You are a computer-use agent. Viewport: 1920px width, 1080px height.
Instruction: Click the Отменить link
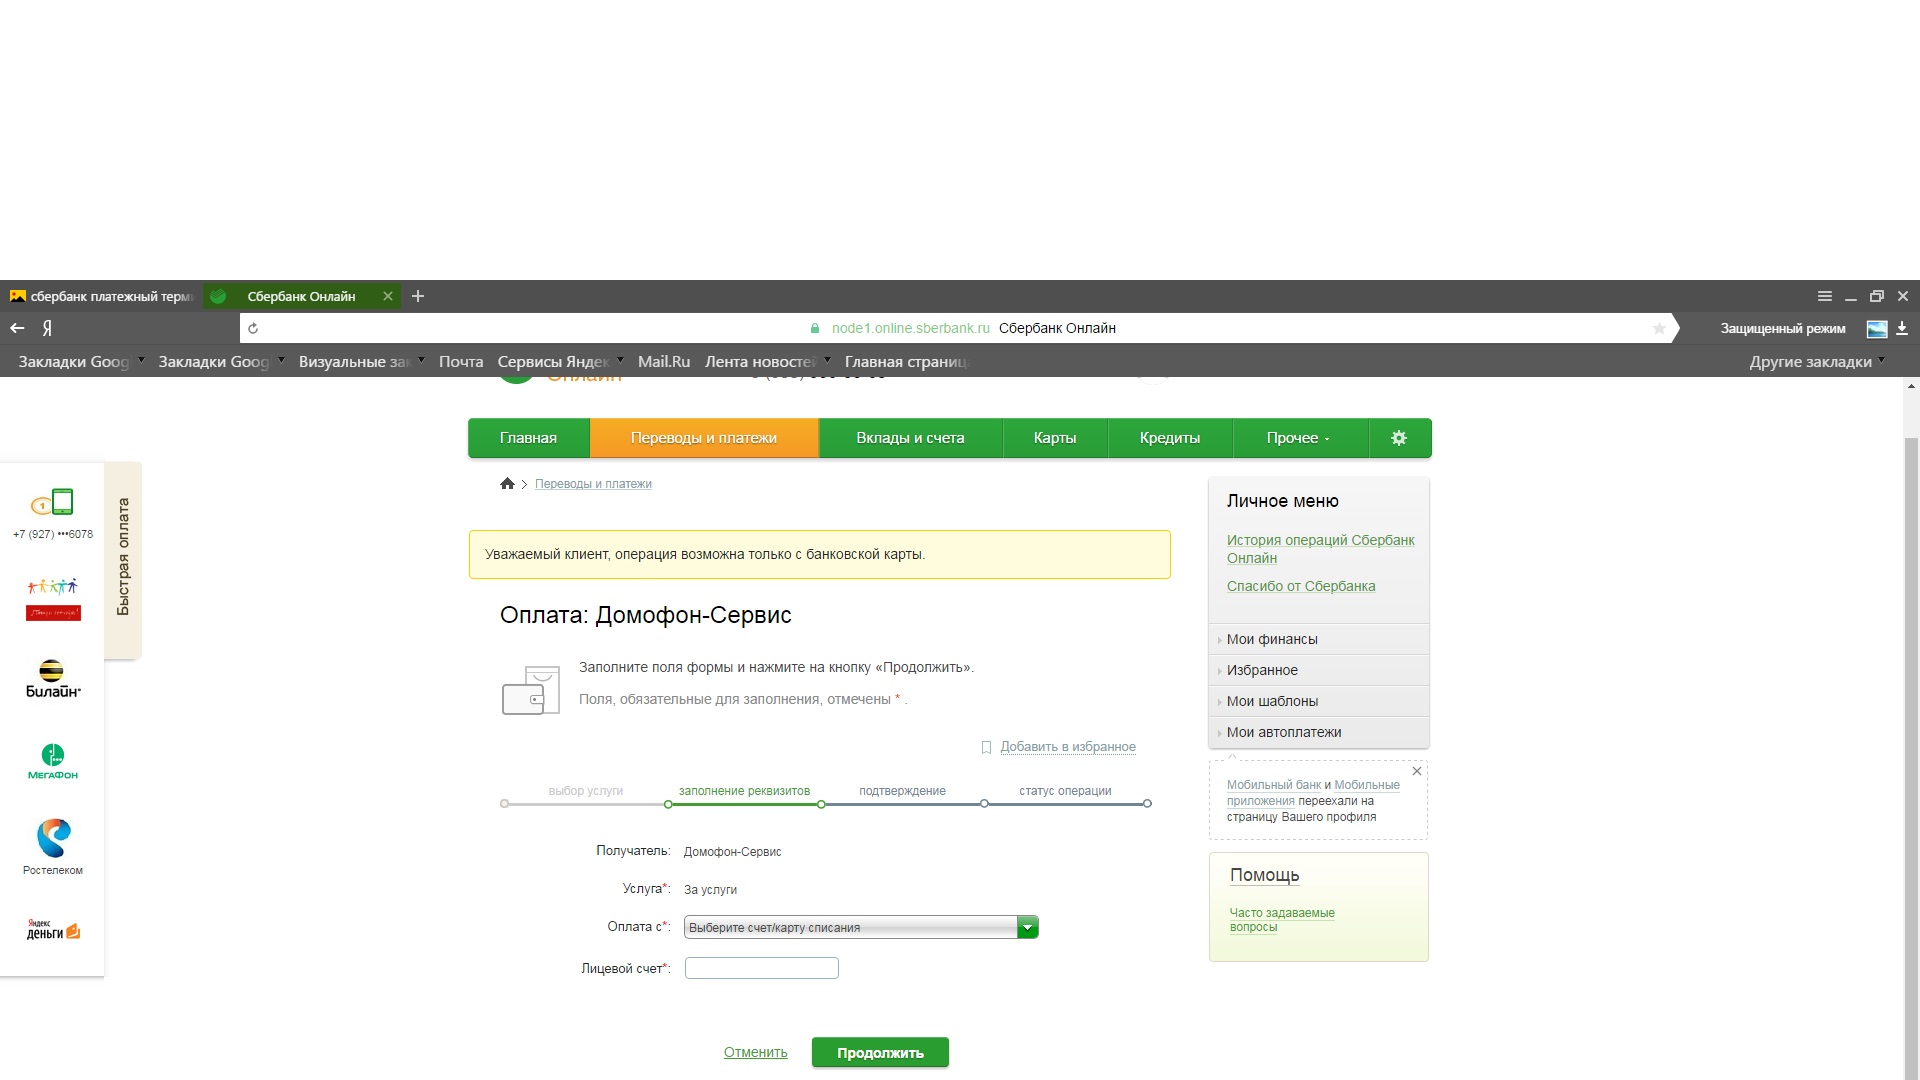(x=755, y=1052)
